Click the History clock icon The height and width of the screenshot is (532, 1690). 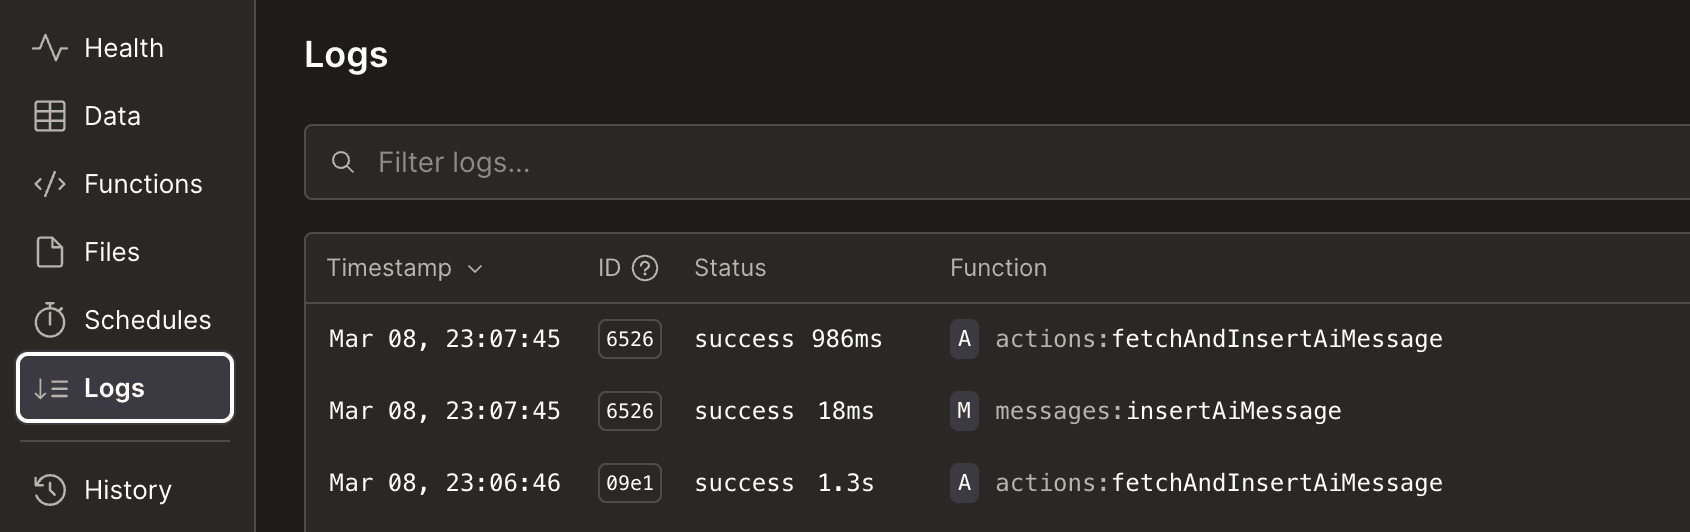[x=50, y=490]
